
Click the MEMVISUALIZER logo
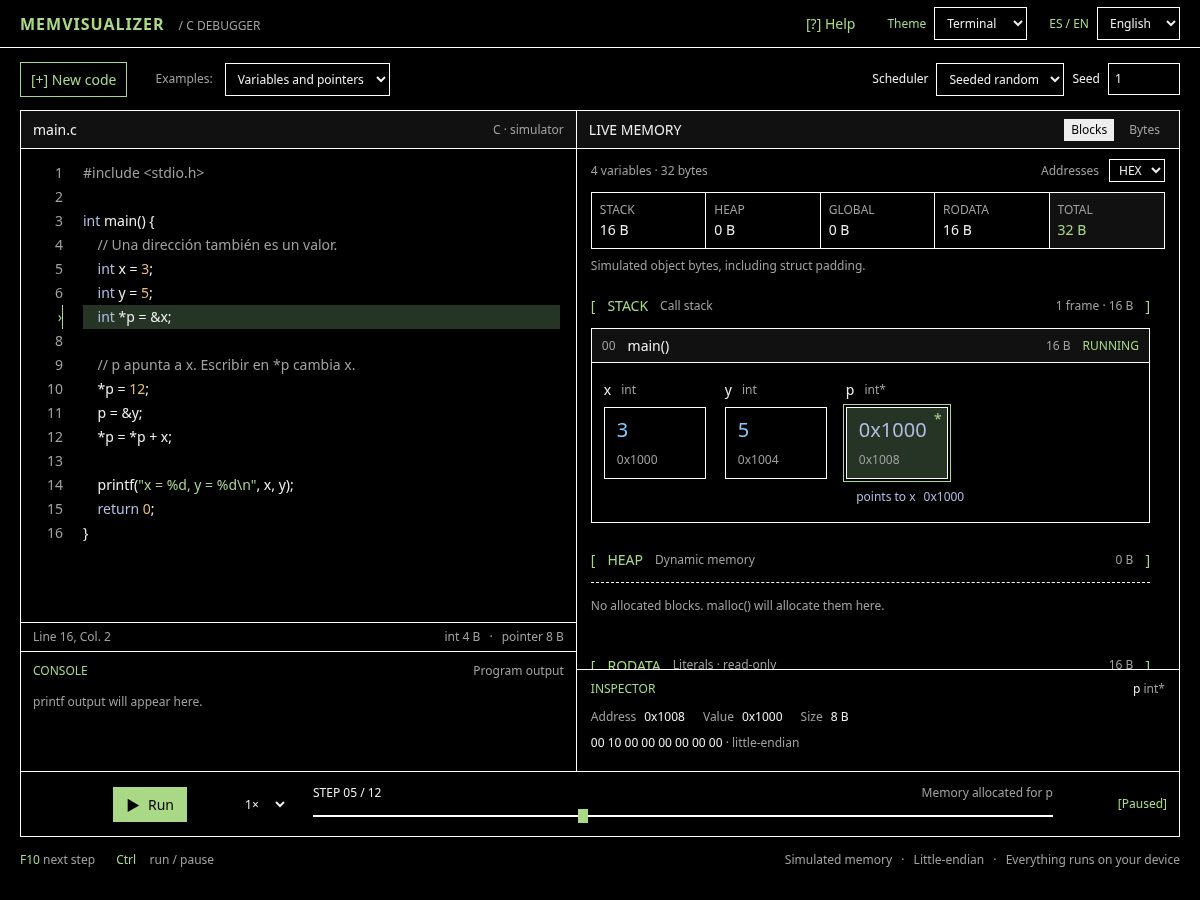coord(92,24)
